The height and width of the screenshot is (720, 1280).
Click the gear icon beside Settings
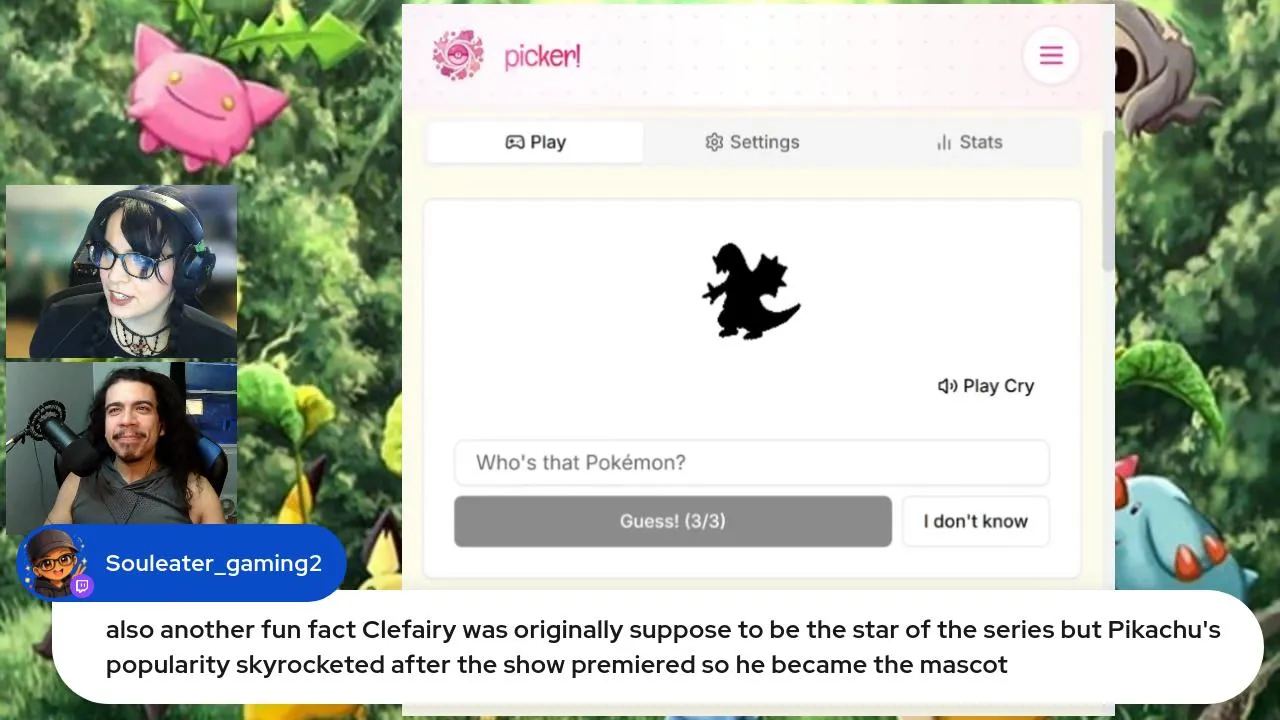click(714, 142)
